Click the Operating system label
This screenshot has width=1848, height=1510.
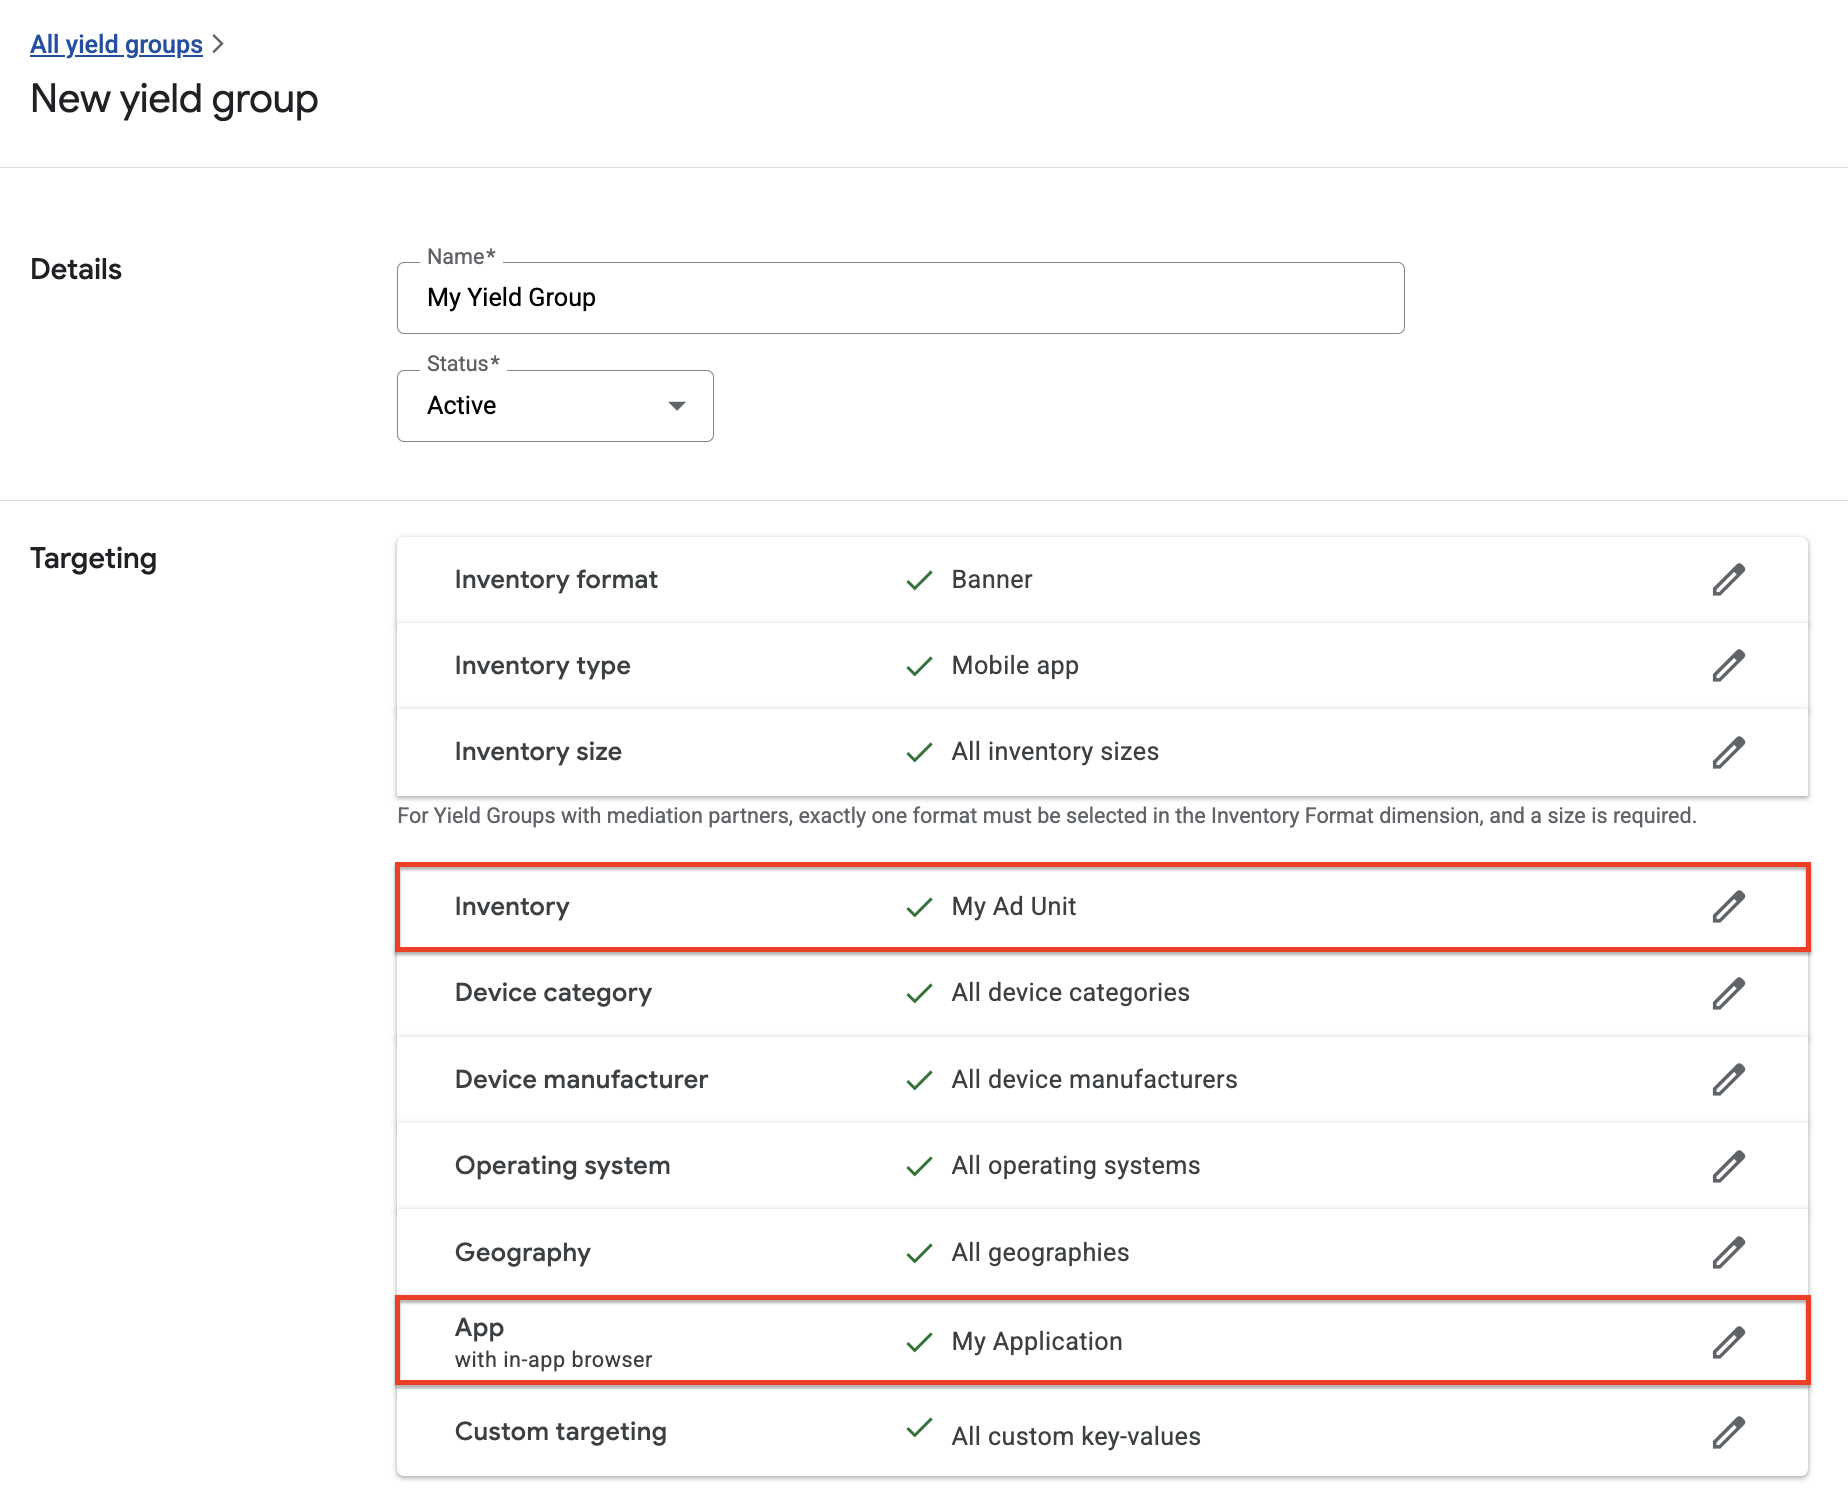562,1166
